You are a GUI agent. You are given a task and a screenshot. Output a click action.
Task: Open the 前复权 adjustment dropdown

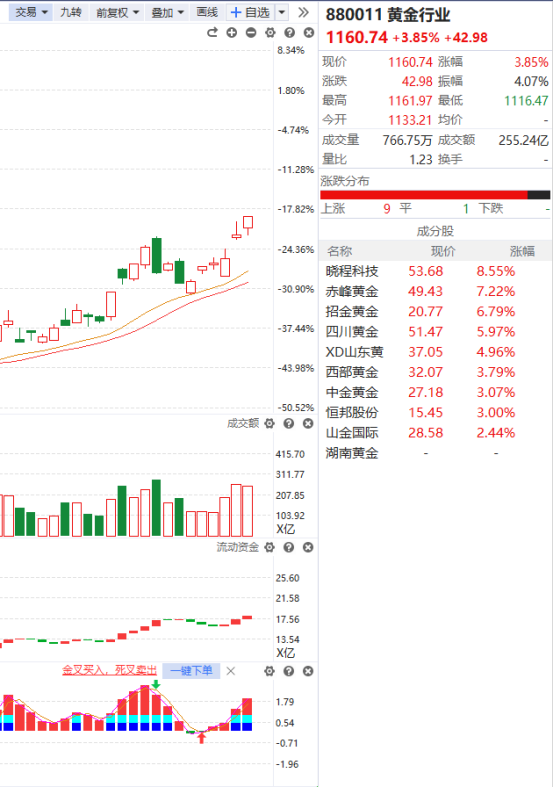point(117,13)
